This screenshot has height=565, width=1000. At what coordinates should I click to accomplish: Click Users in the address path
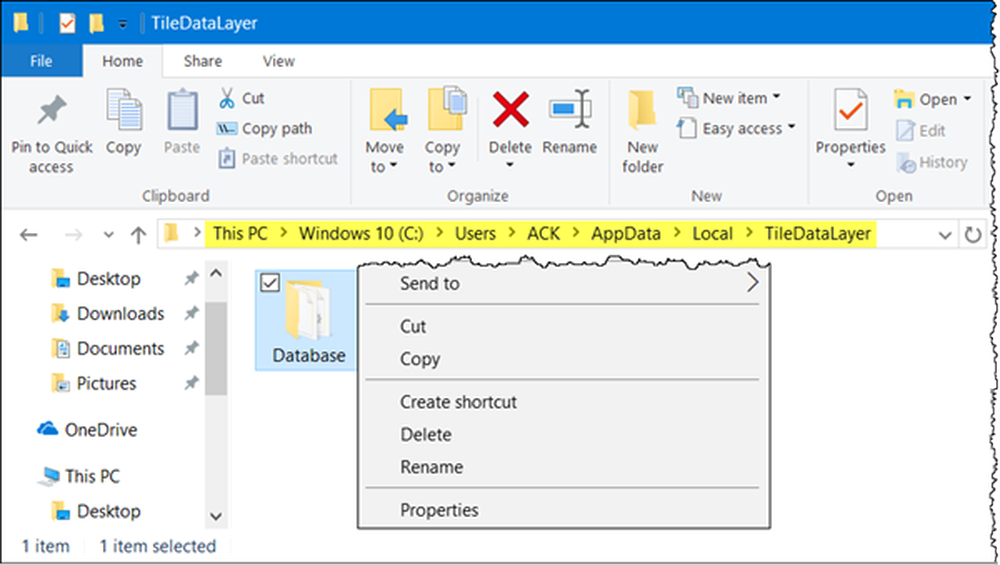[x=475, y=234]
